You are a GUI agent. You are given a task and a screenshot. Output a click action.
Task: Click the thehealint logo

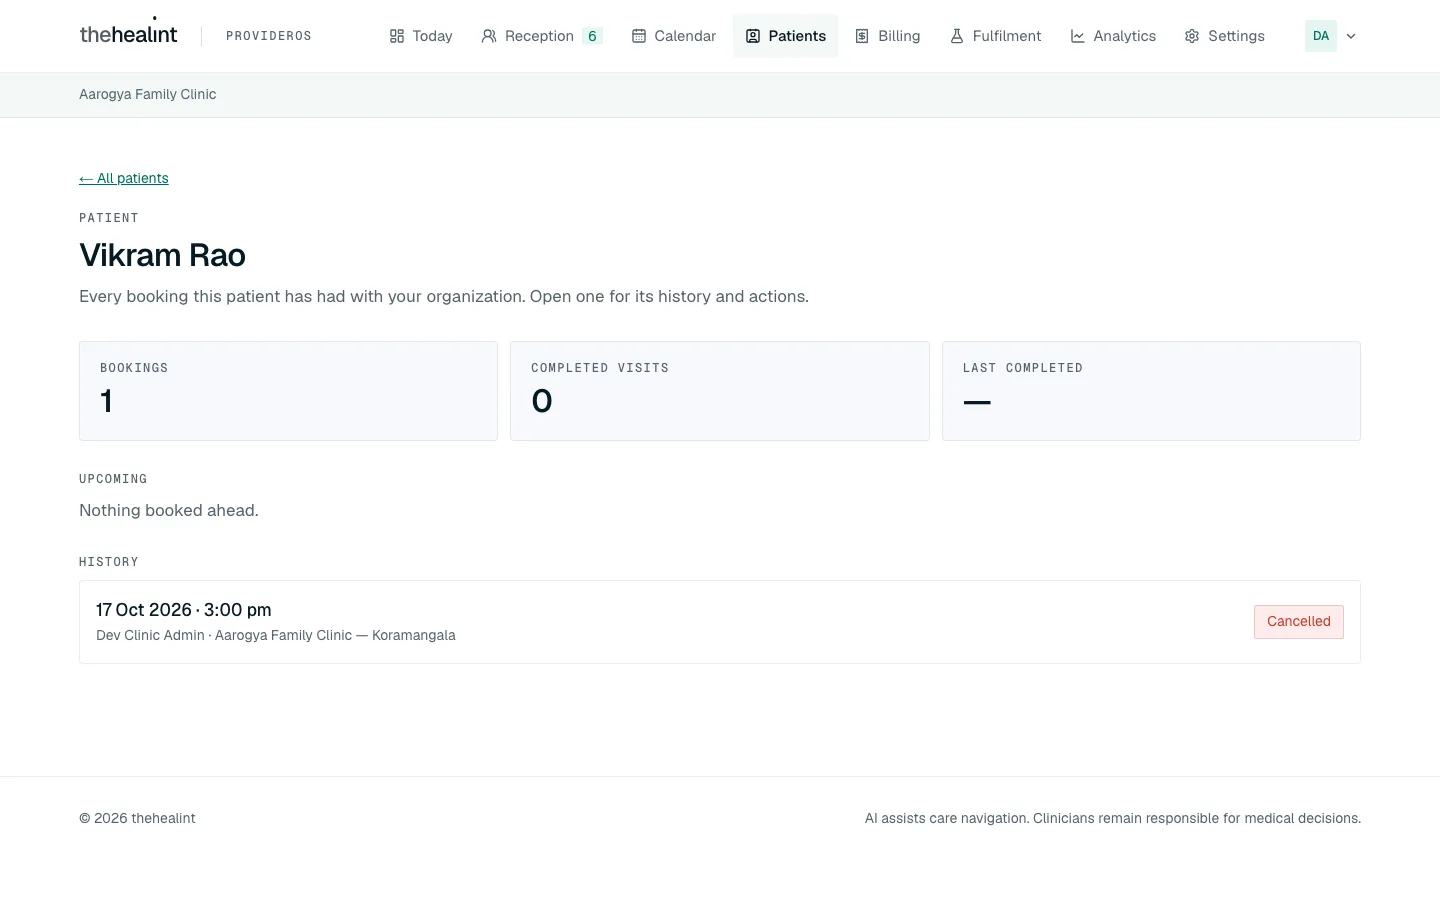pos(128,34)
